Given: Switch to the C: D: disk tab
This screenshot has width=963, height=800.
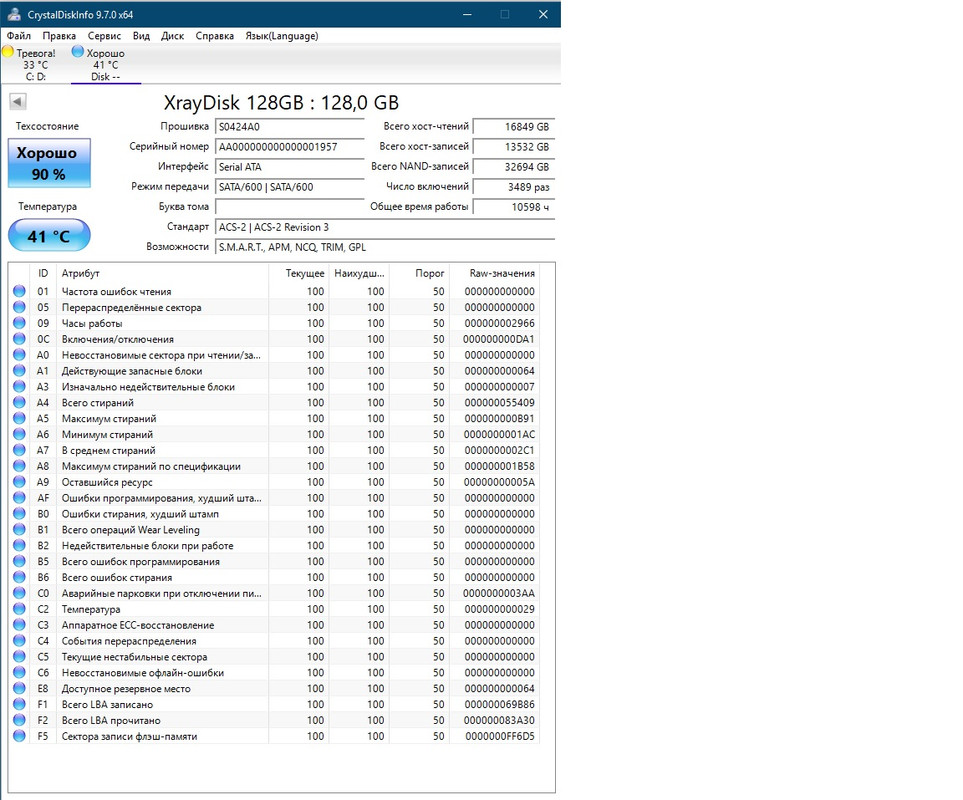Looking at the screenshot, I should click(36, 64).
